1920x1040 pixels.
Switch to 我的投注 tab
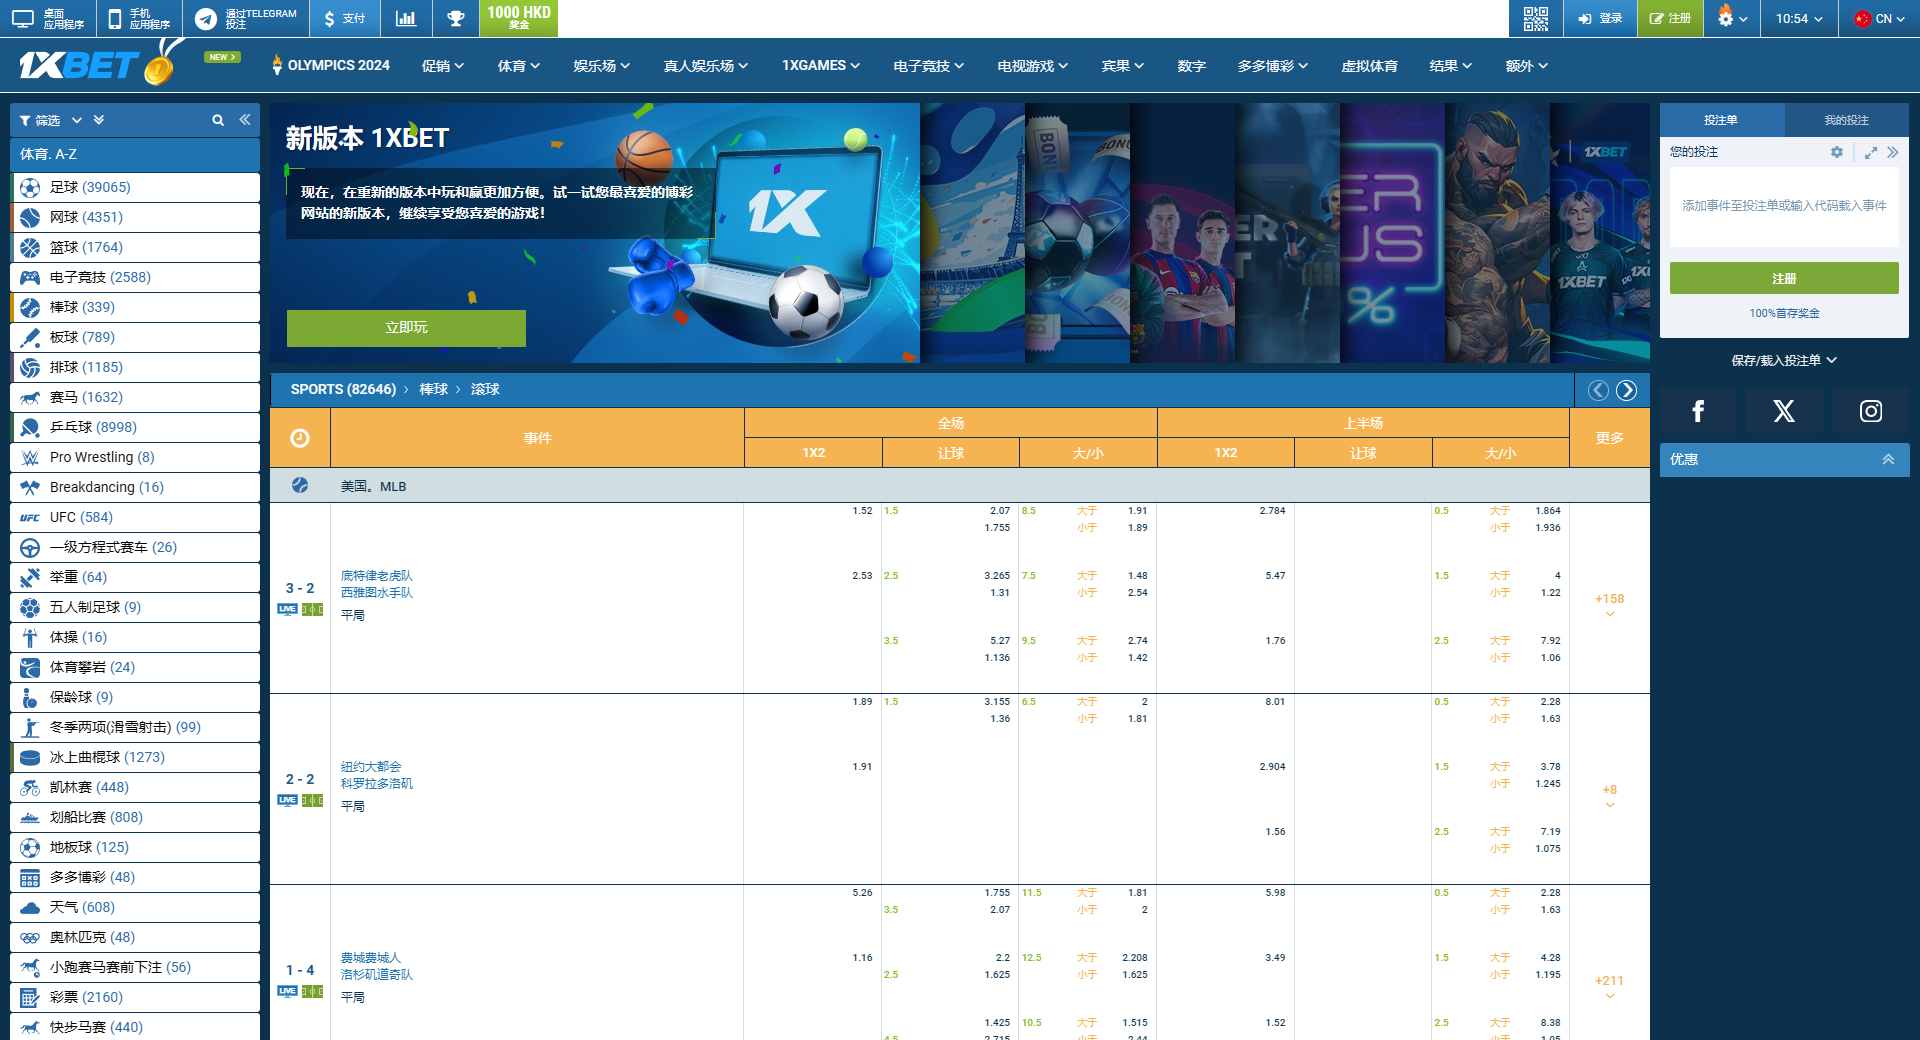point(1846,120)
